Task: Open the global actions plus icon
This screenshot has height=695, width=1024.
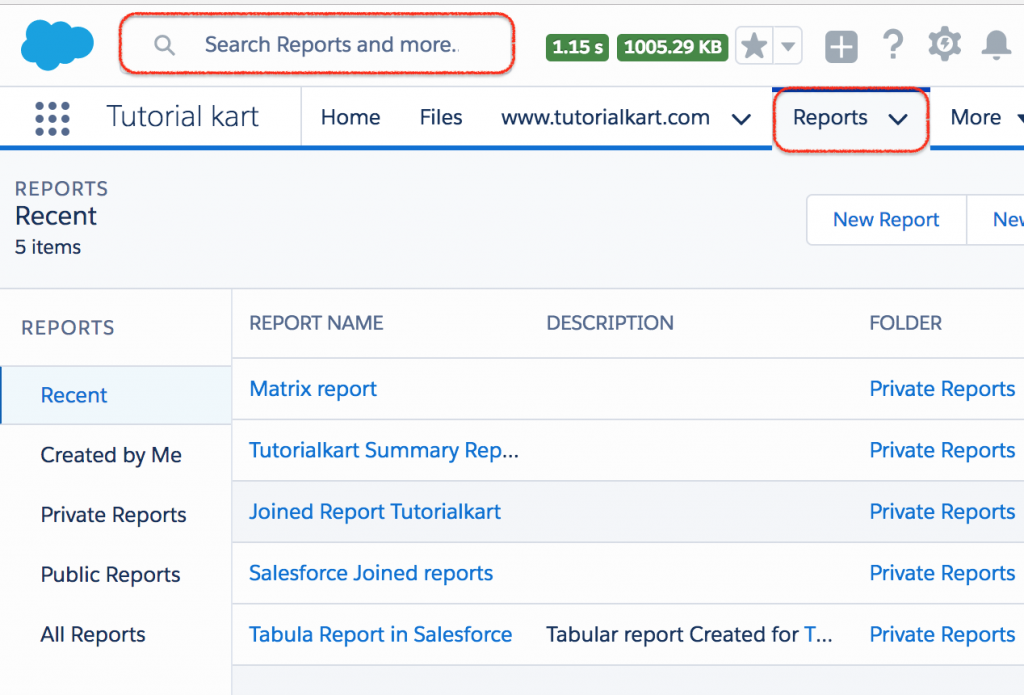Action: (x=841, y=46)
